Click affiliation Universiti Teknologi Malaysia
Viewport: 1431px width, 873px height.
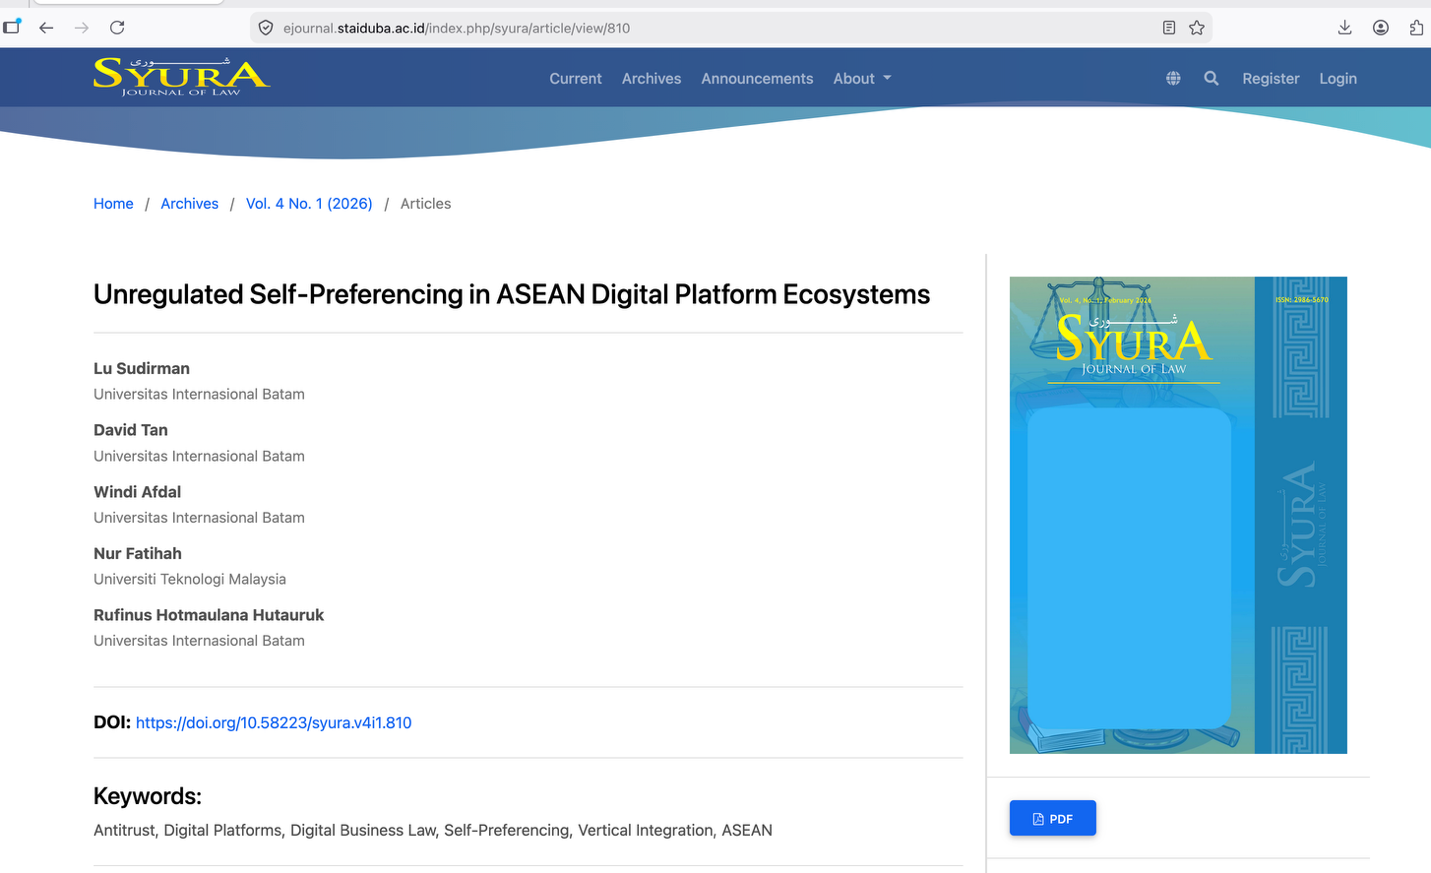point(189,579)
